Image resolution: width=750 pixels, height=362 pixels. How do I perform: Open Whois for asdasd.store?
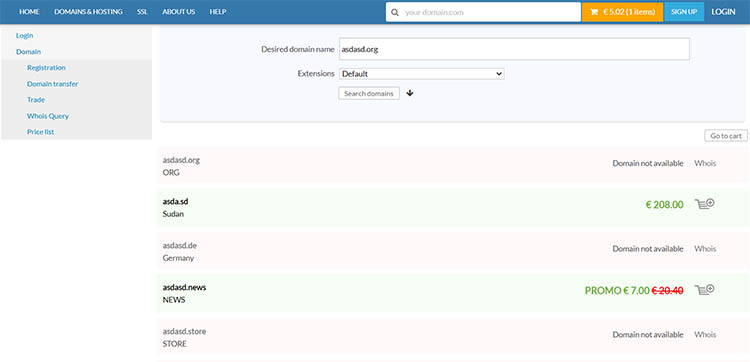(x=705, y=335)
